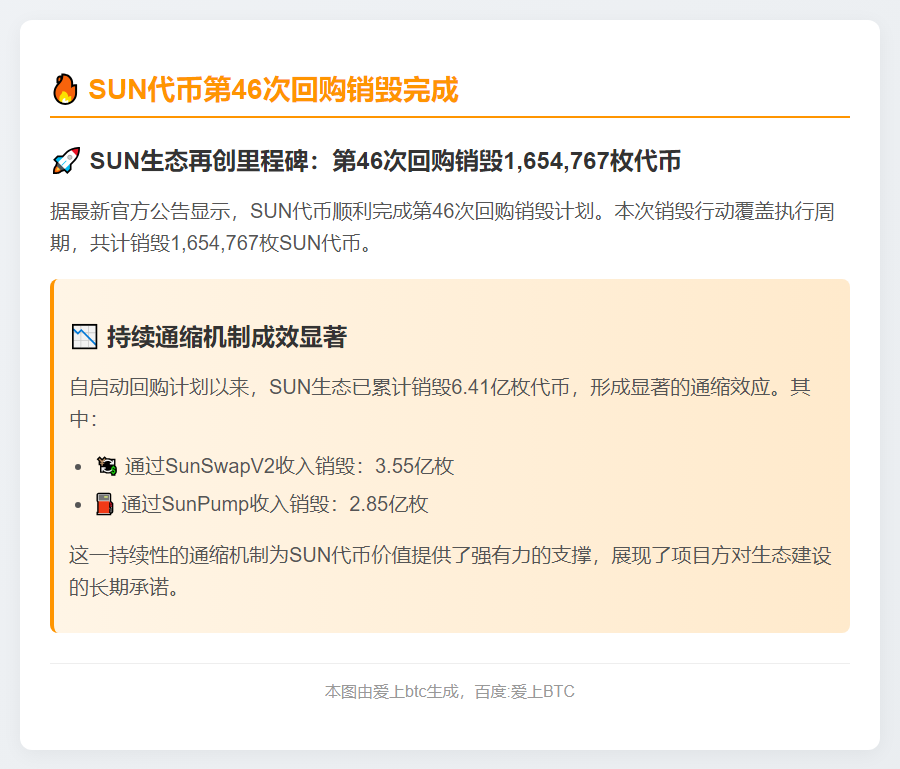Click the "3.55亿枚" burn amount

414,466
